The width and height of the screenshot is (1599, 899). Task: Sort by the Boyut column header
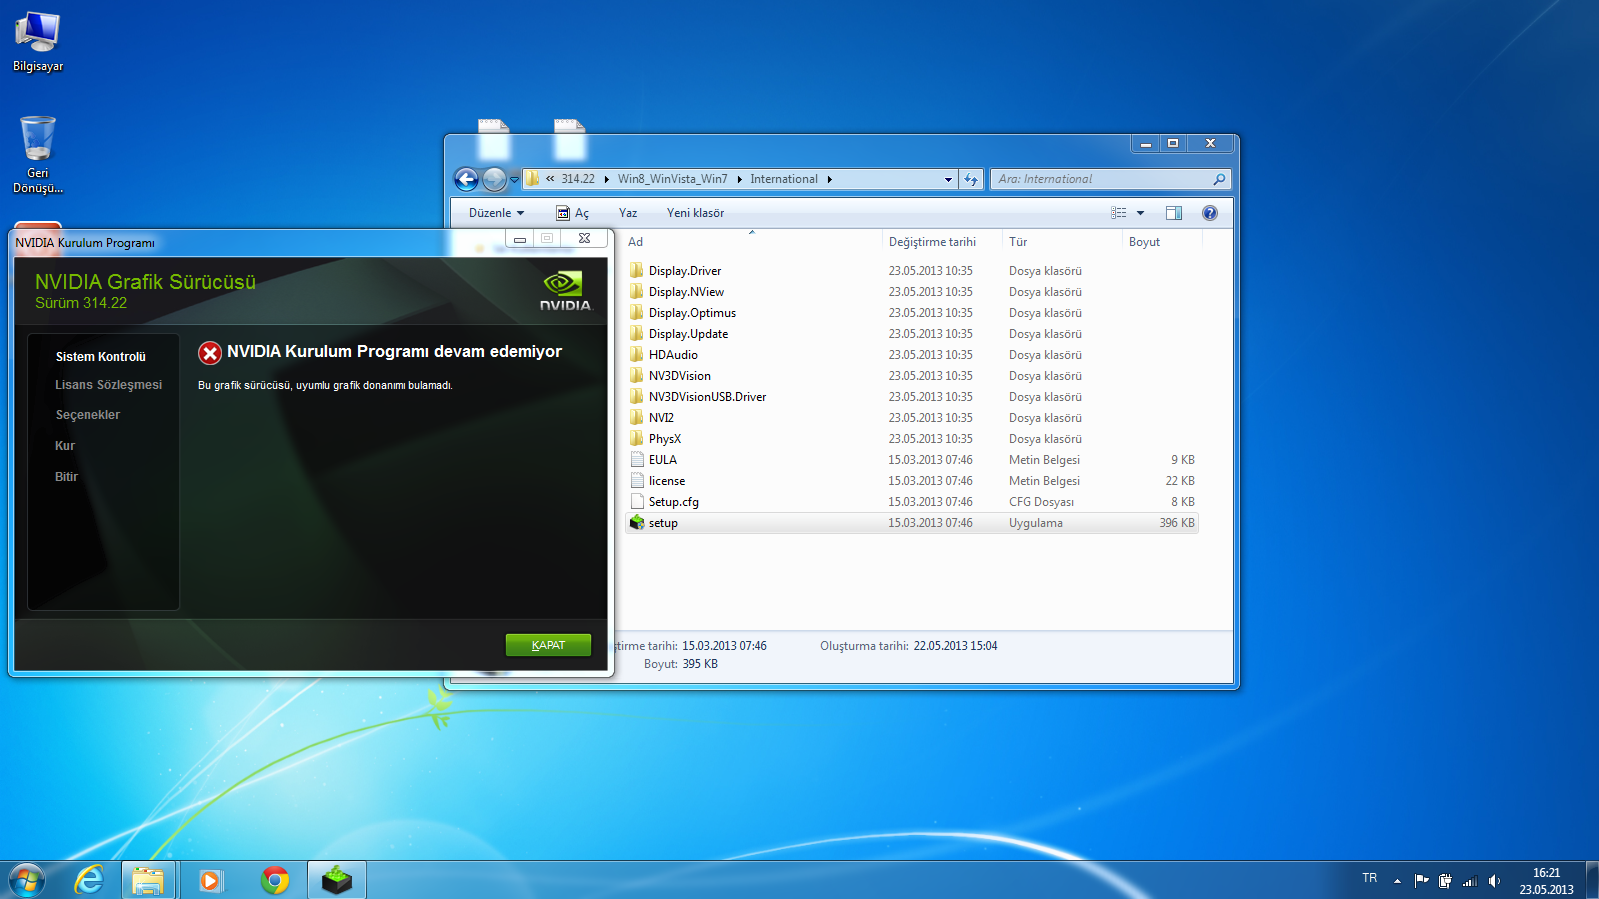point(1160,242)
